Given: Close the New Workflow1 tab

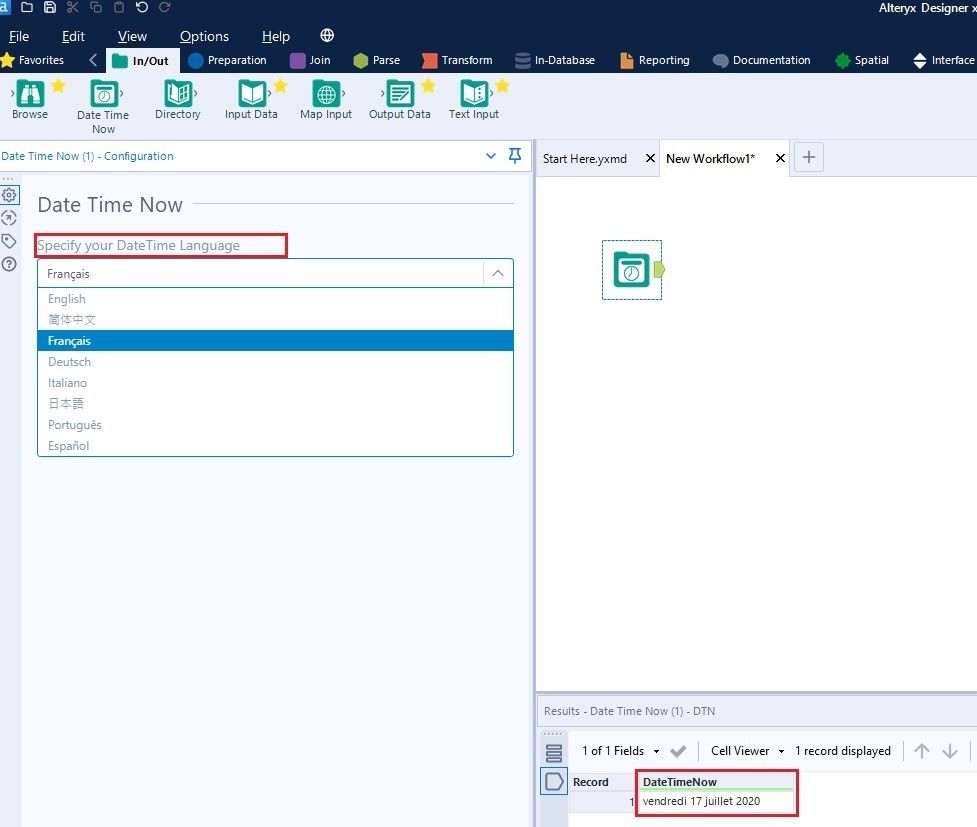Looking at the screenshot, I should point(780,158).
